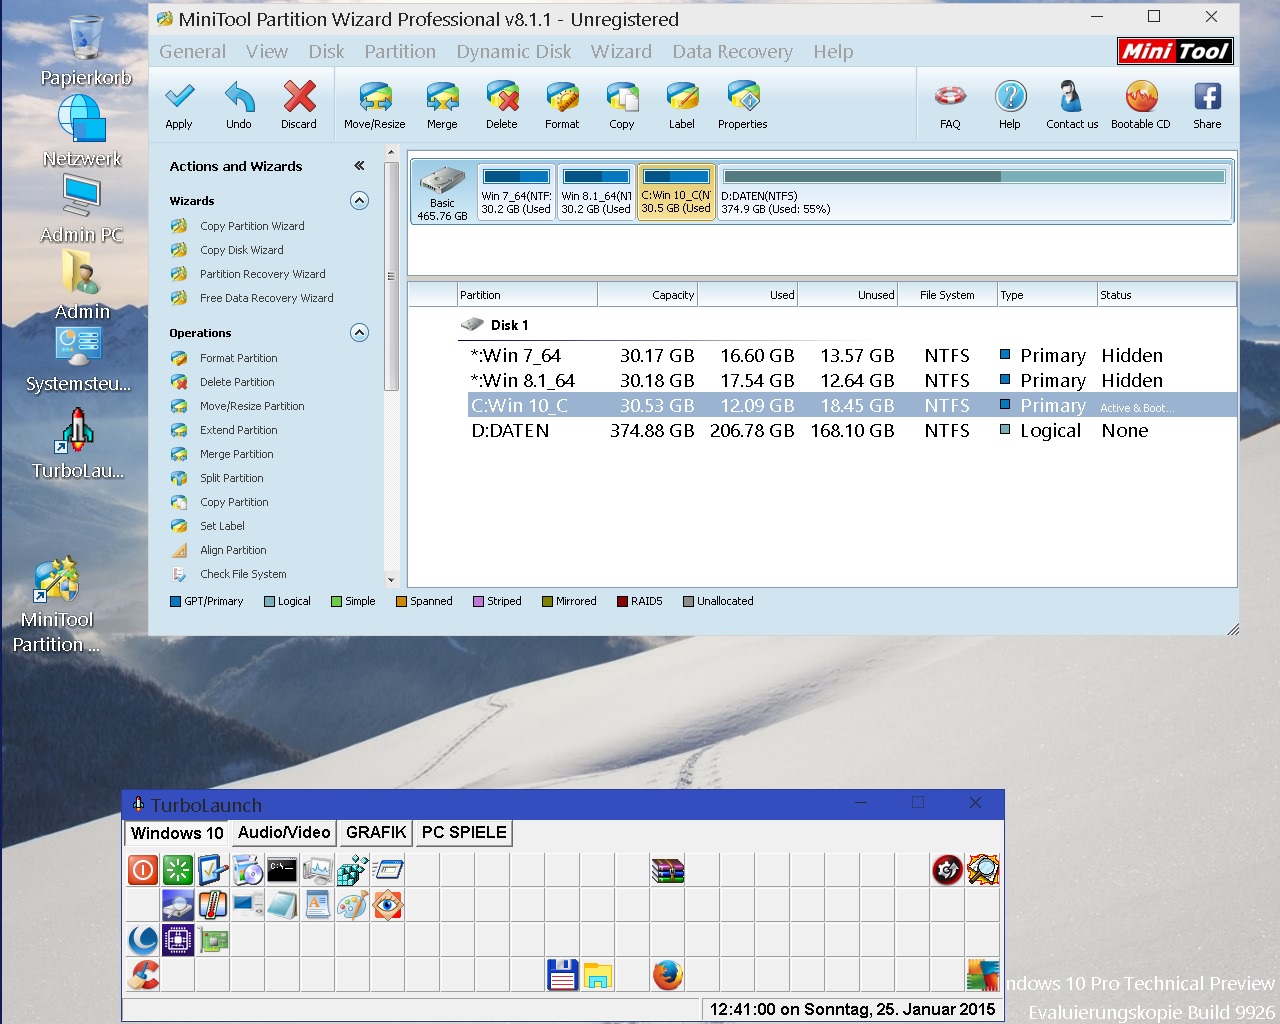Click the Undo arrow toolbar icon
The image size is (1280, 1024).
tap(239, 97)
